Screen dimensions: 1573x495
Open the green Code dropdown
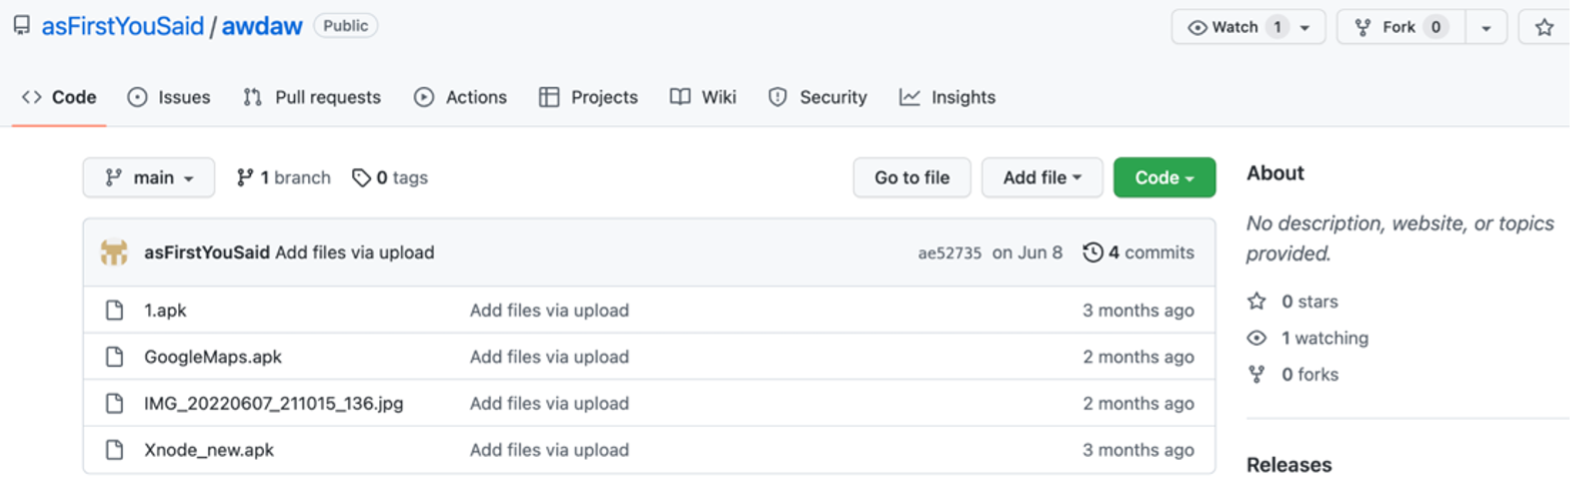[x=1164, y=178]
